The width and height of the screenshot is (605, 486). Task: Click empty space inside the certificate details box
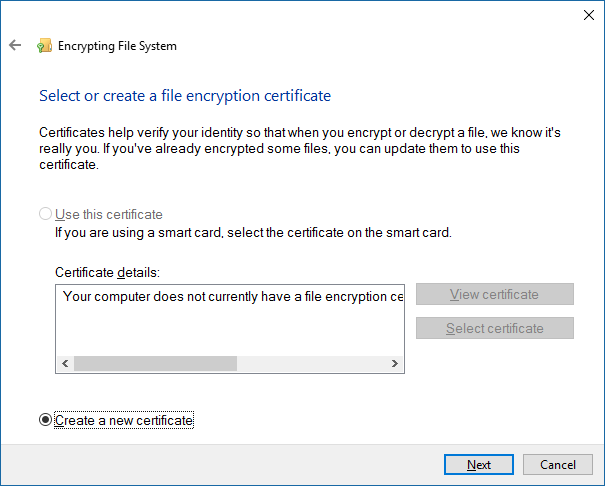230,330
